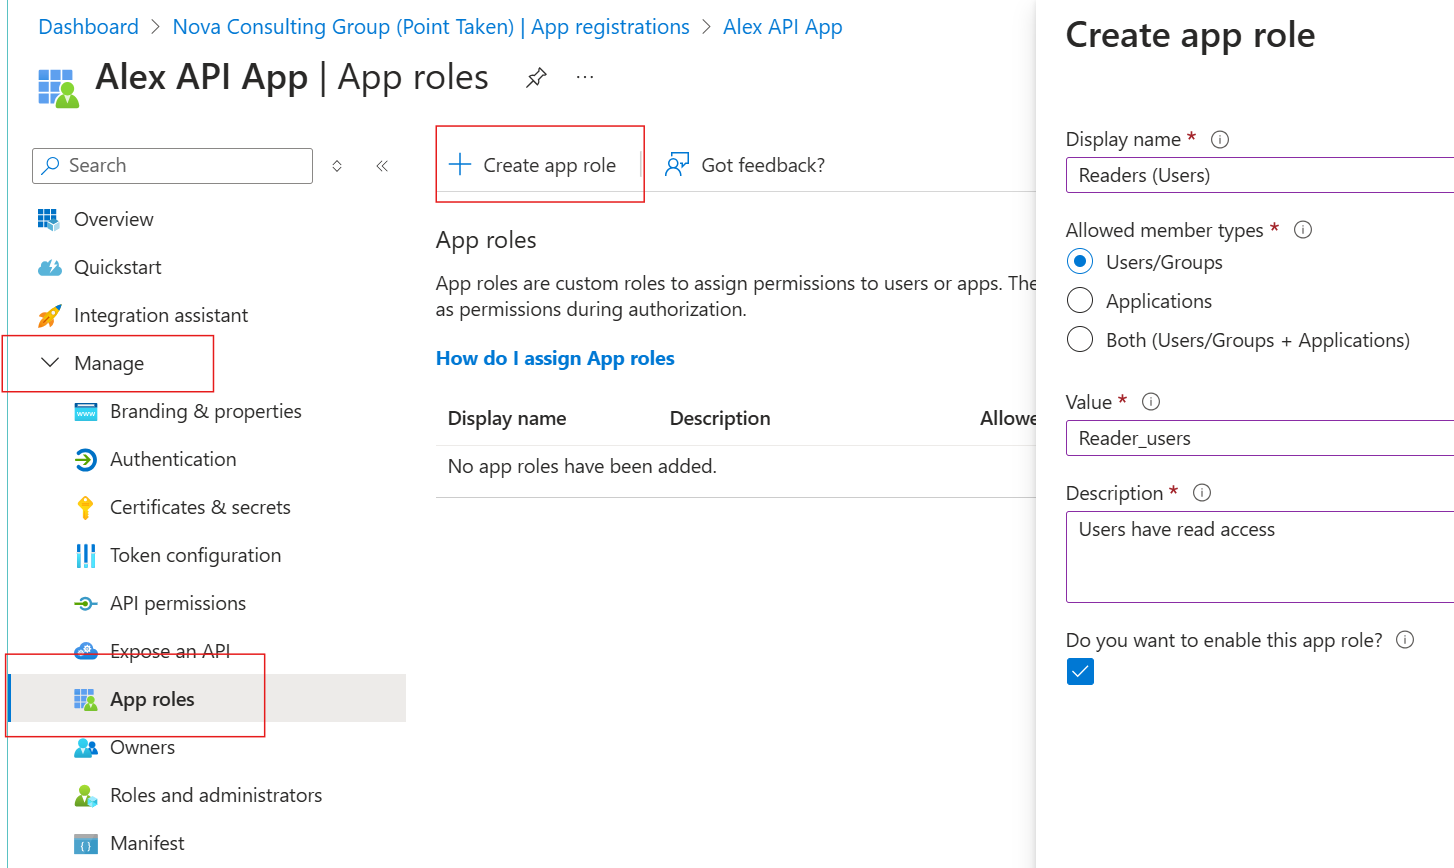The width and height of the screenshot is (1454, 868).
Task: Open the ellipsis more options menu
Action: point(585,77)
